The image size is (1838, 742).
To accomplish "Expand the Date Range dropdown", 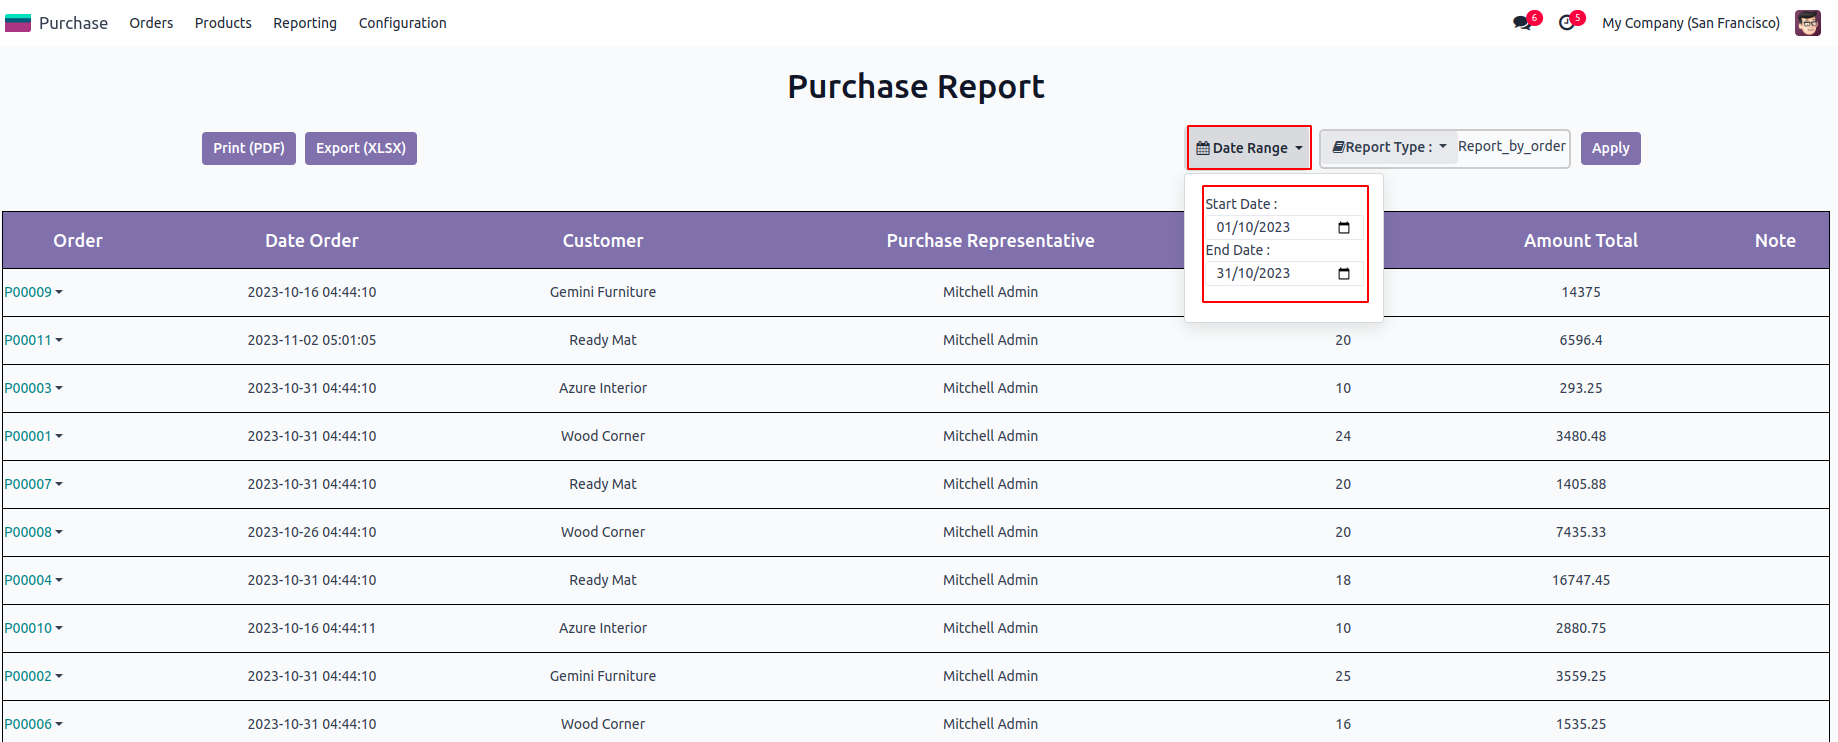I will click(1249, 148).
